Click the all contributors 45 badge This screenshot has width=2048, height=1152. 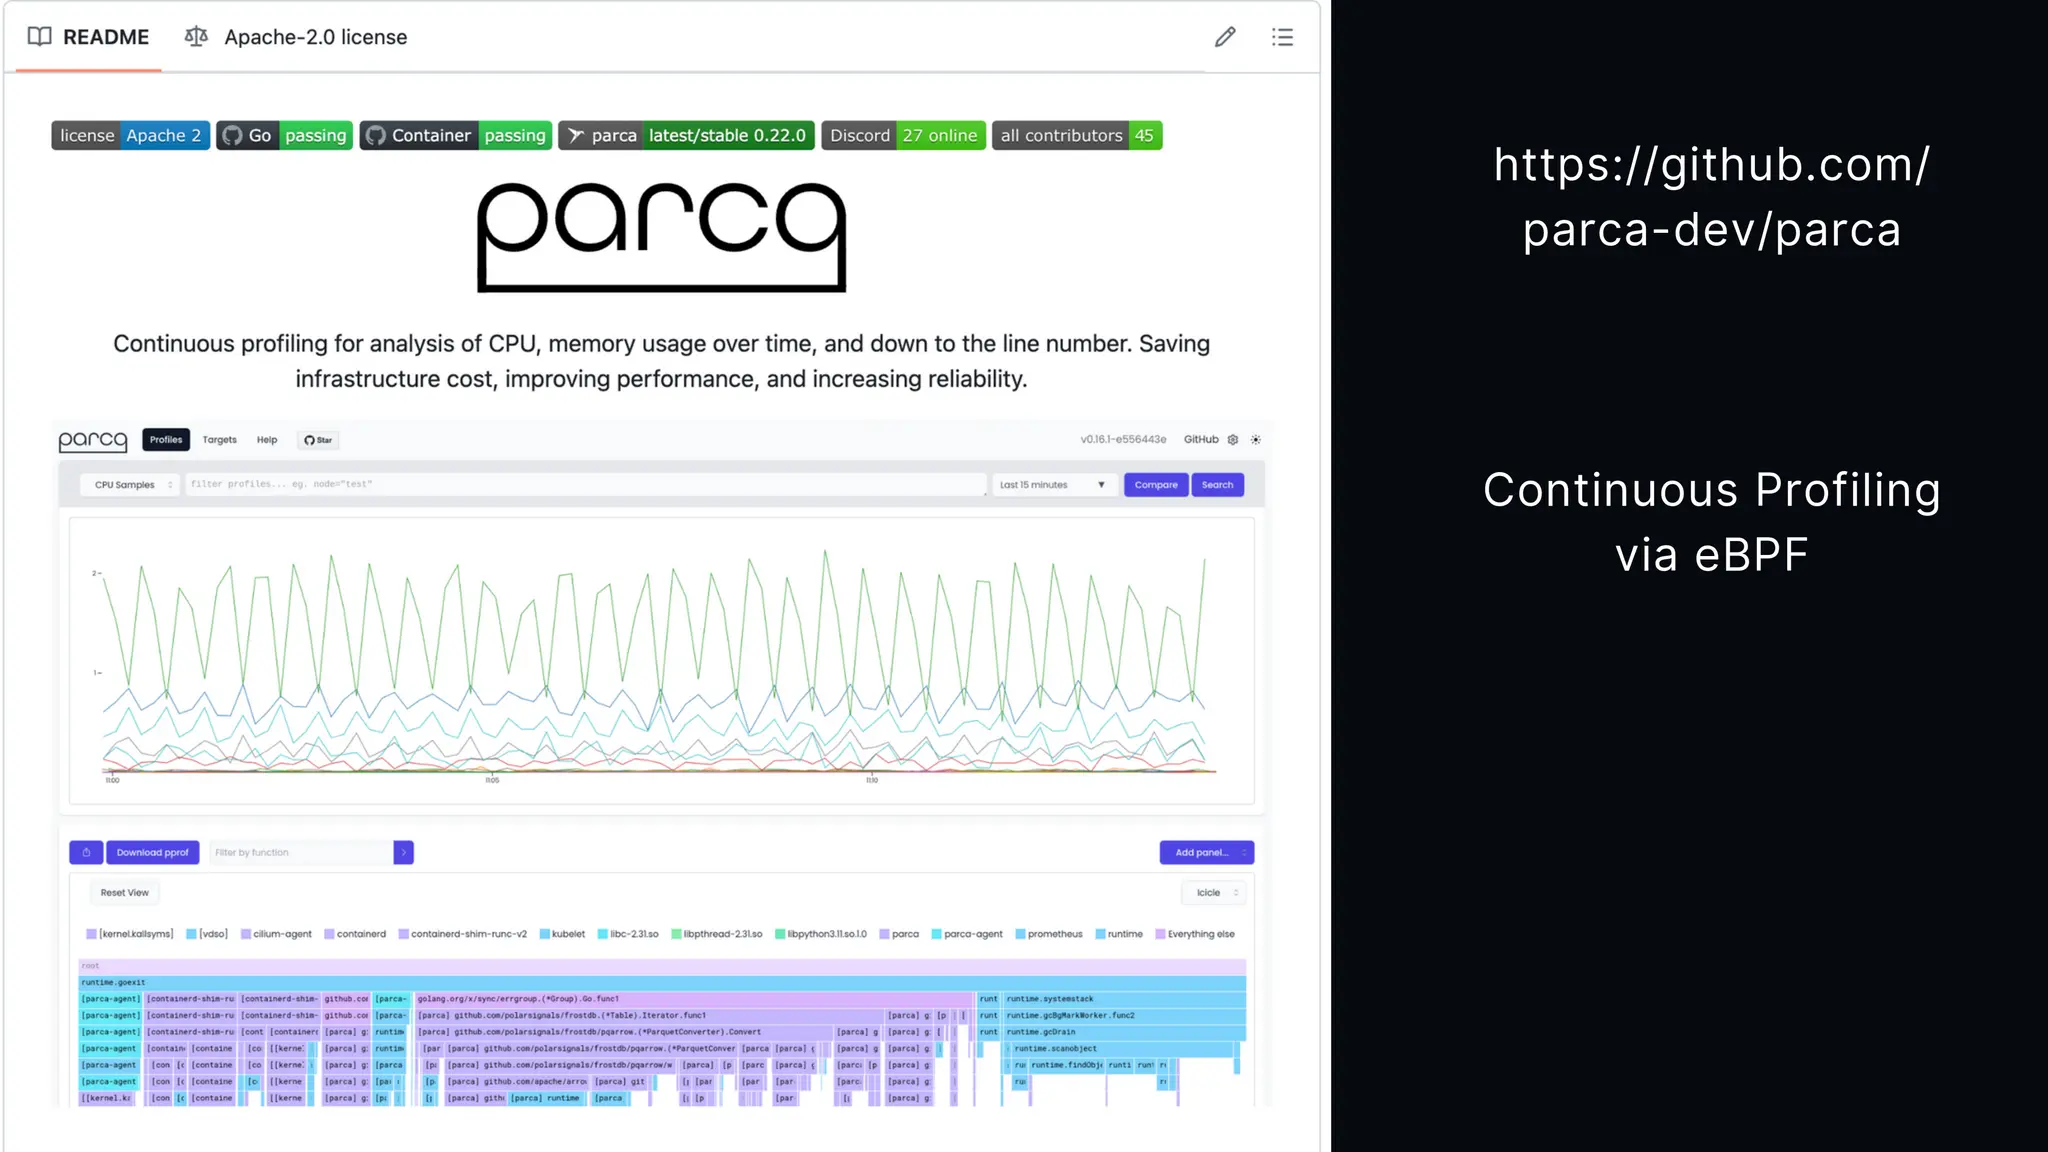click(1077, 135)
